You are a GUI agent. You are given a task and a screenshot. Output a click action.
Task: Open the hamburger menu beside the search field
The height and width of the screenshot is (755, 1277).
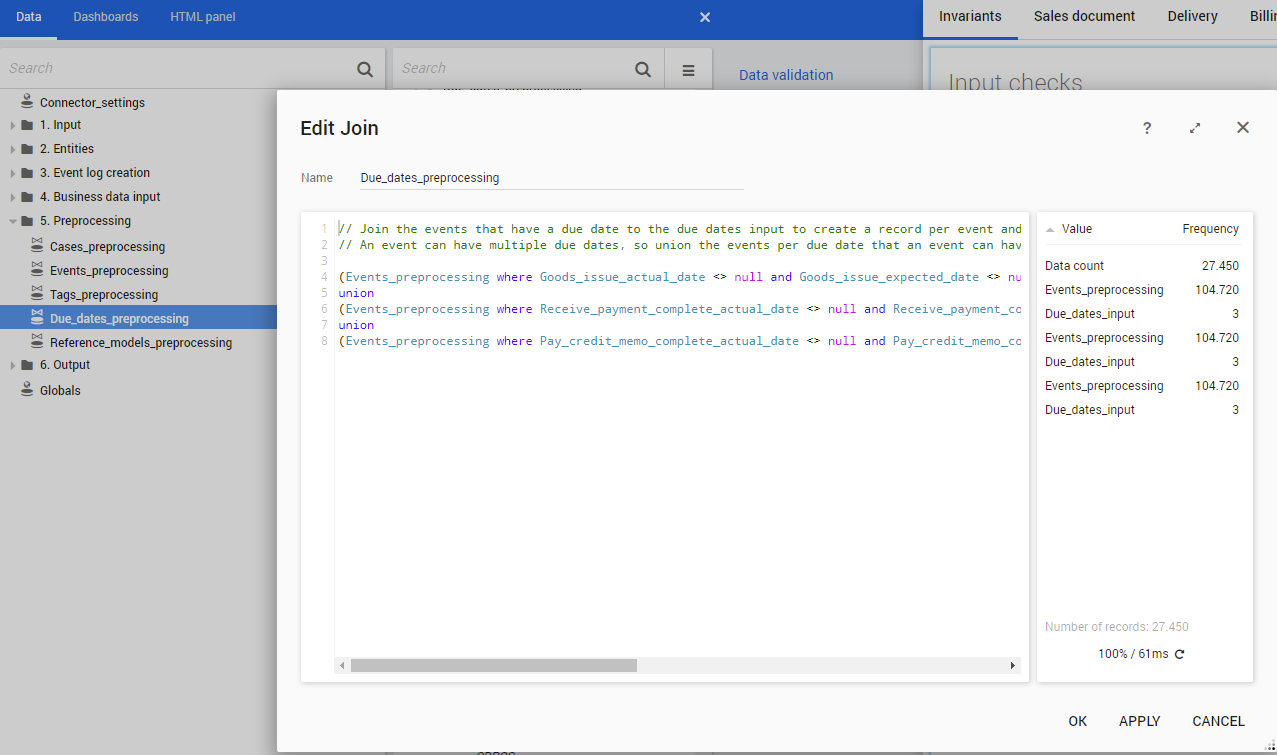(688, 68)
